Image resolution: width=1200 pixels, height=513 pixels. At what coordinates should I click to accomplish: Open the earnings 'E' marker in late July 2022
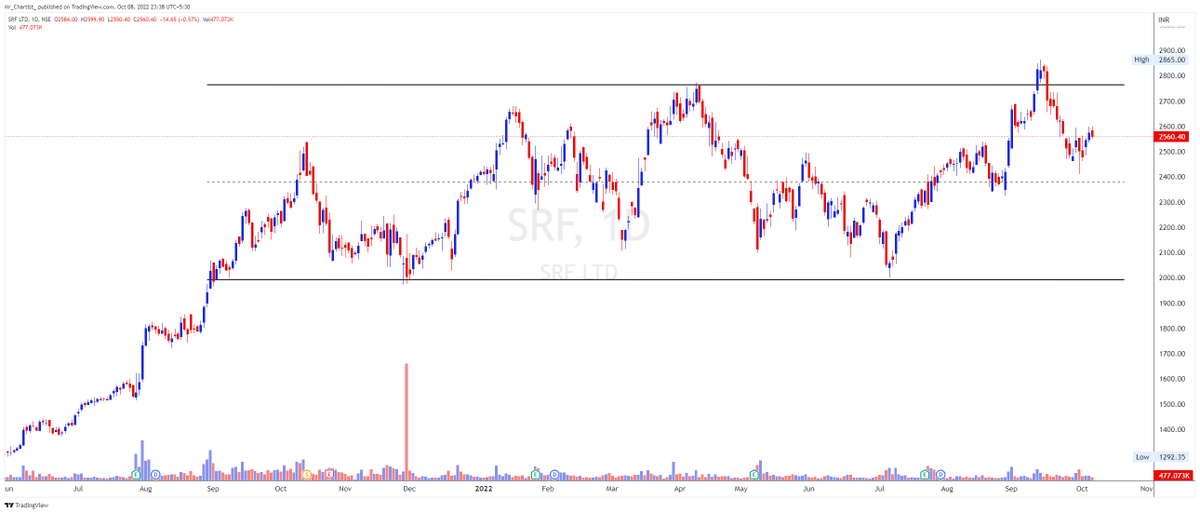[924, 473]
